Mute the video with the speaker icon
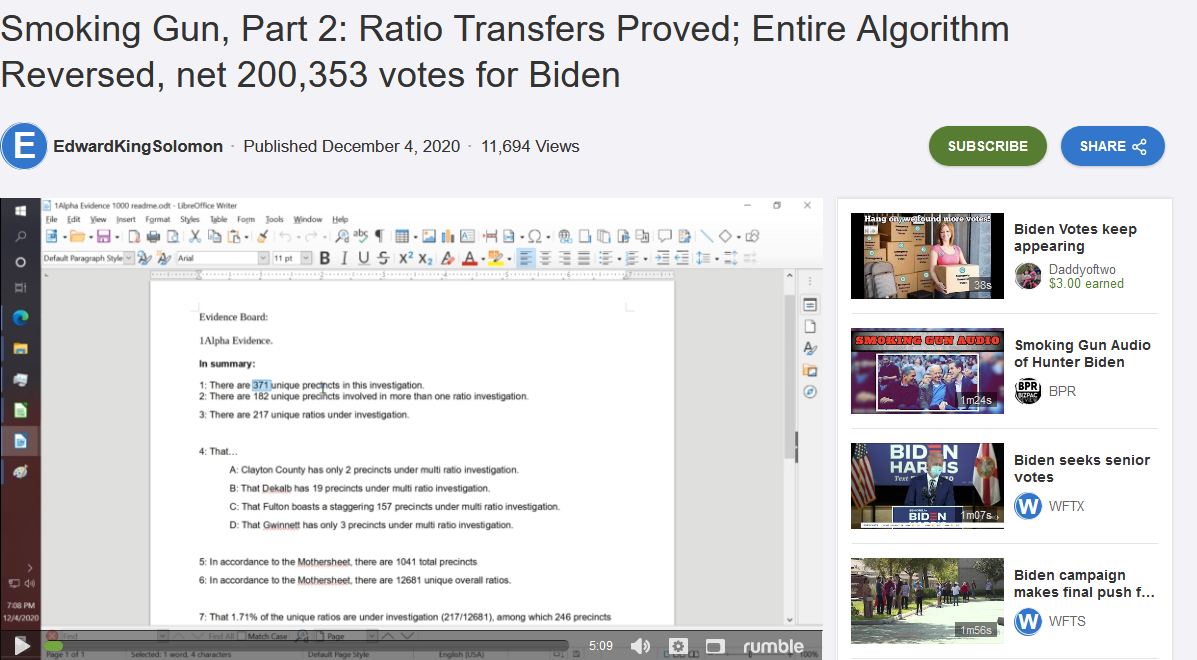This screenshot has height=660, width=1197. (640, 646)
